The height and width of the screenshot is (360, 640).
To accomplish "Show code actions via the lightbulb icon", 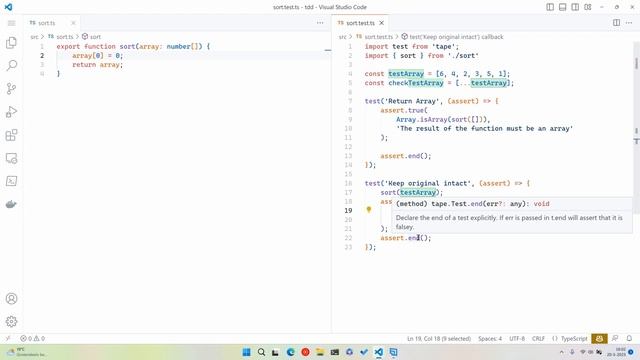I will (369, 210).
